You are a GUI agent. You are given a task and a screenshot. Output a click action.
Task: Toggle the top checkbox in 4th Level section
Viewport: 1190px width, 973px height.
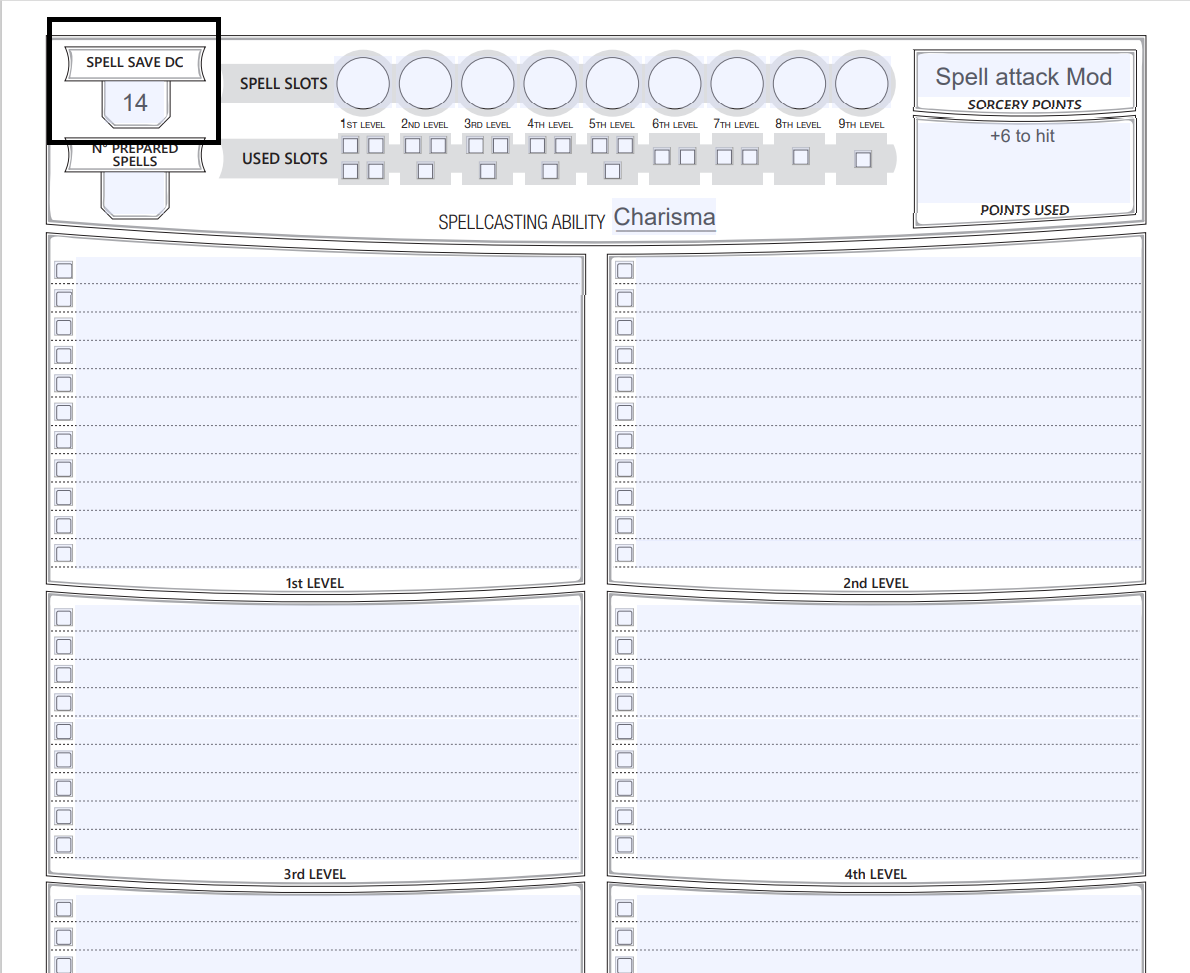(623, 618)
